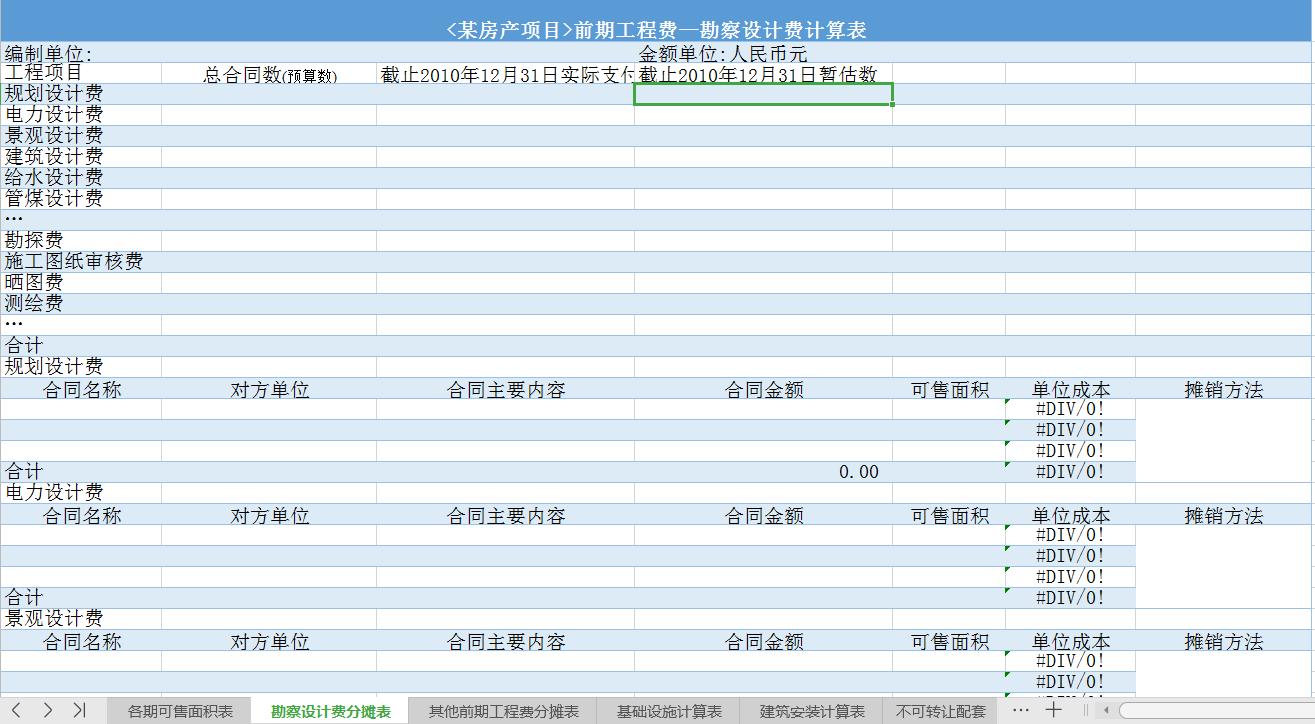
Task: Switch to the 各期可售面积表 sheet tab
Action: click(x=180, y=711)
